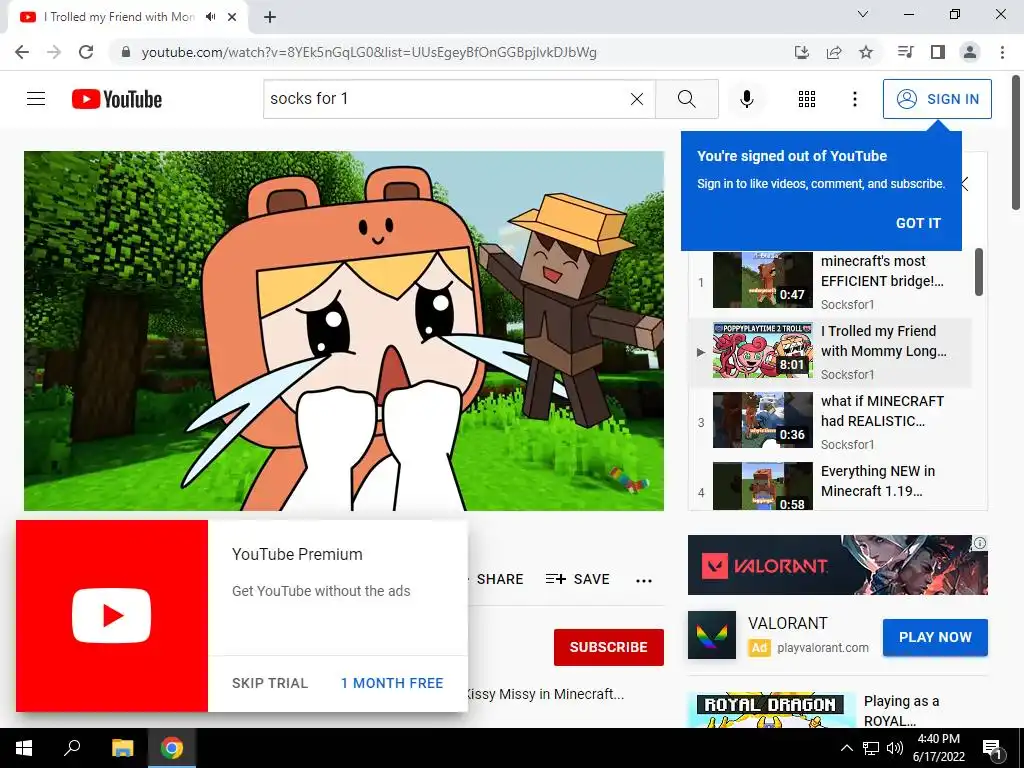
Task: Select 'I Trolled my Friend with Mommy Long' playlist item
Action: [830, 352]
